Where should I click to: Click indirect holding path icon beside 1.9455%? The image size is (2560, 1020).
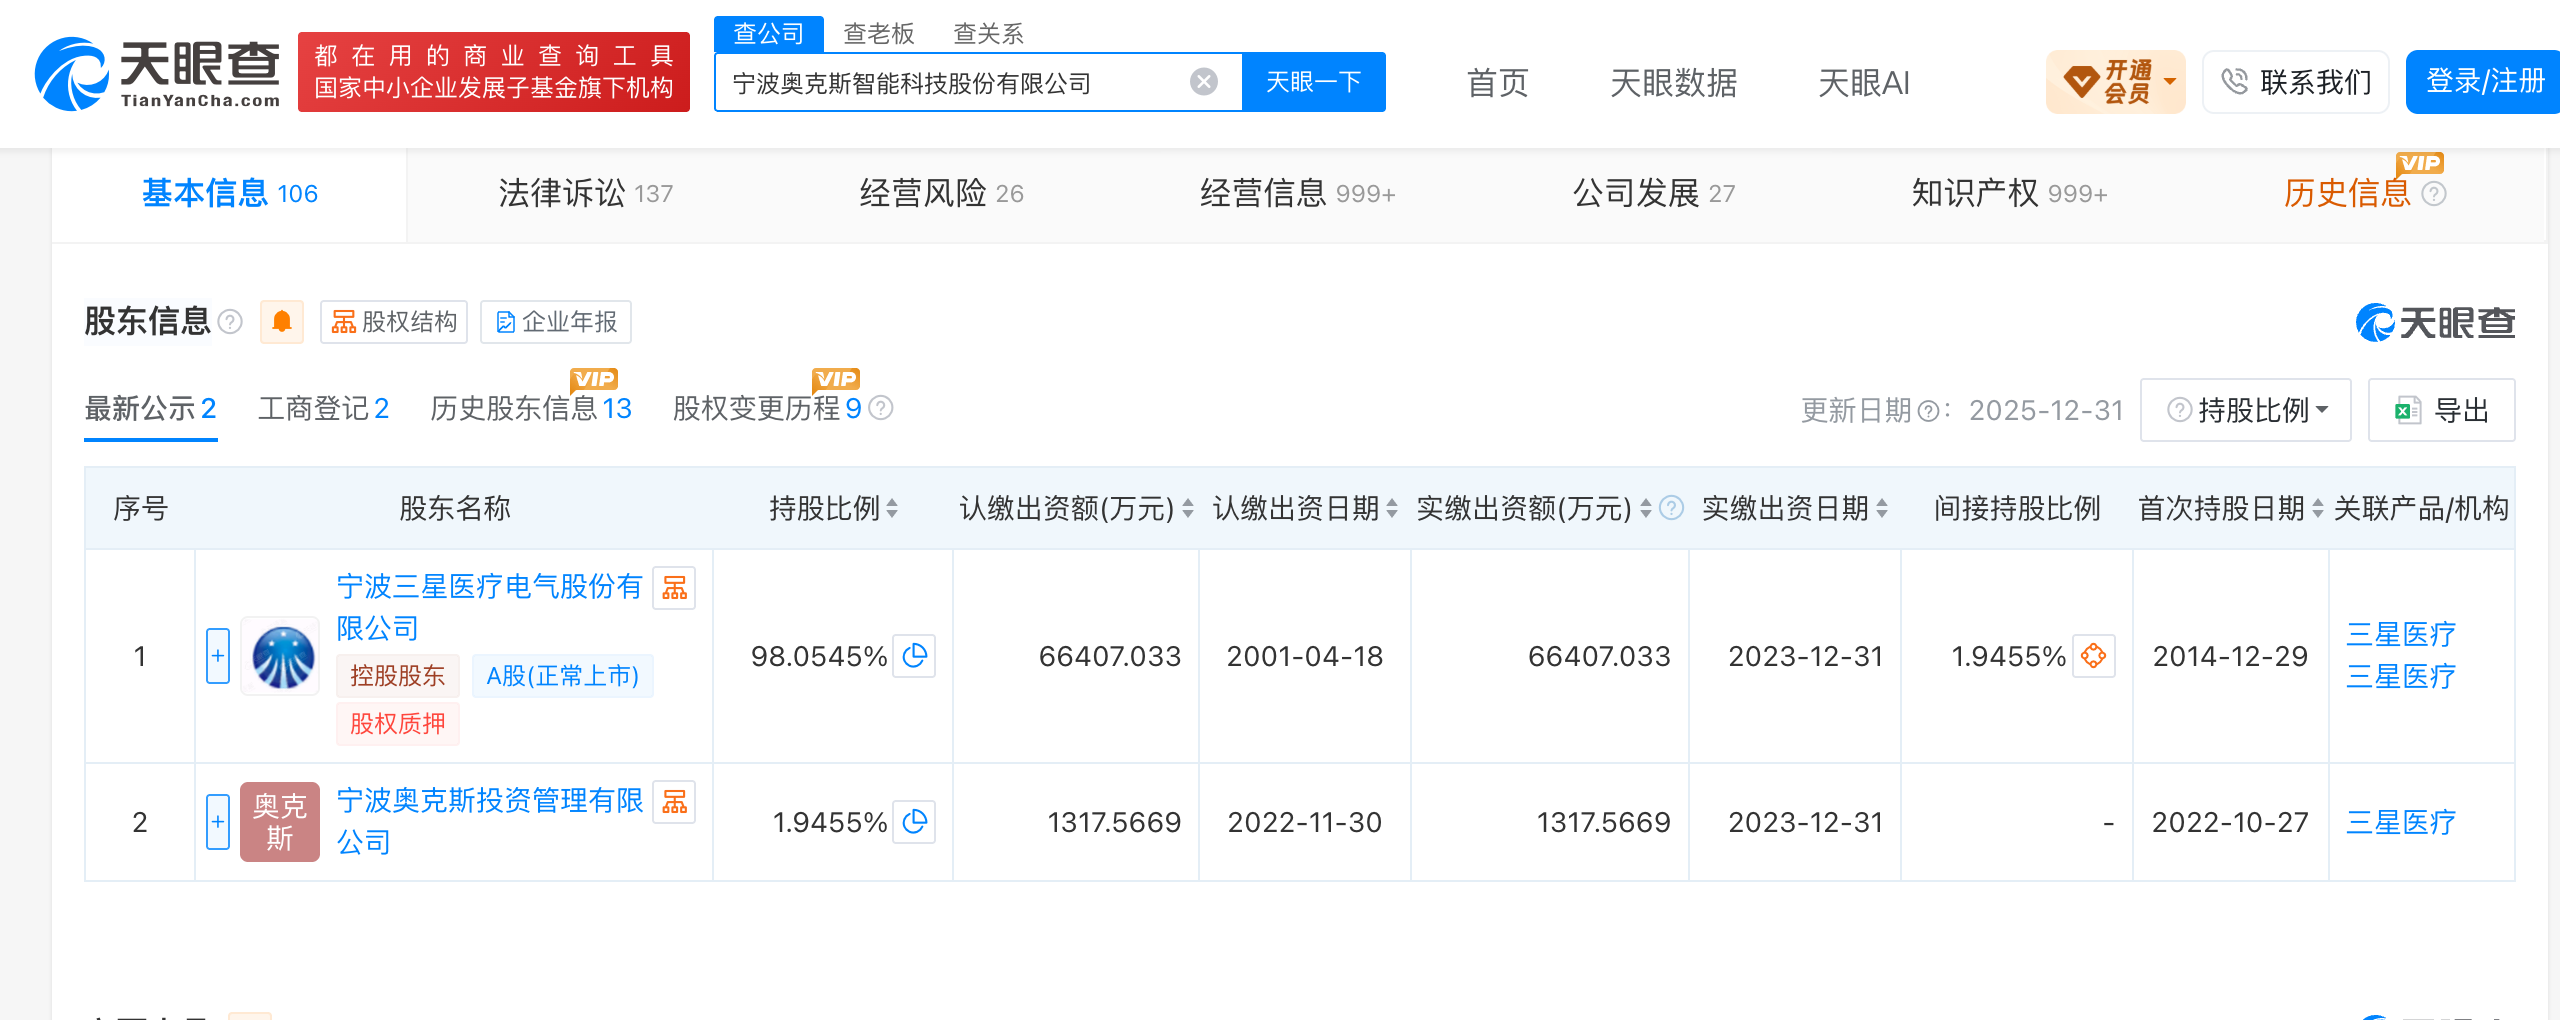pyautogui.click(x=2094, y=656)
